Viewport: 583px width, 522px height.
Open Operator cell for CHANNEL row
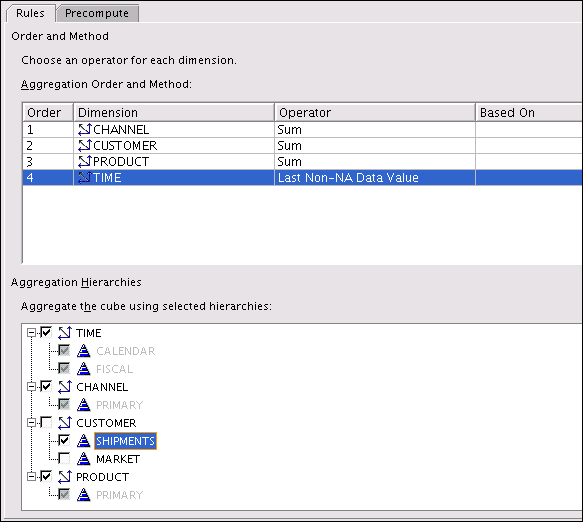point(375,129)
